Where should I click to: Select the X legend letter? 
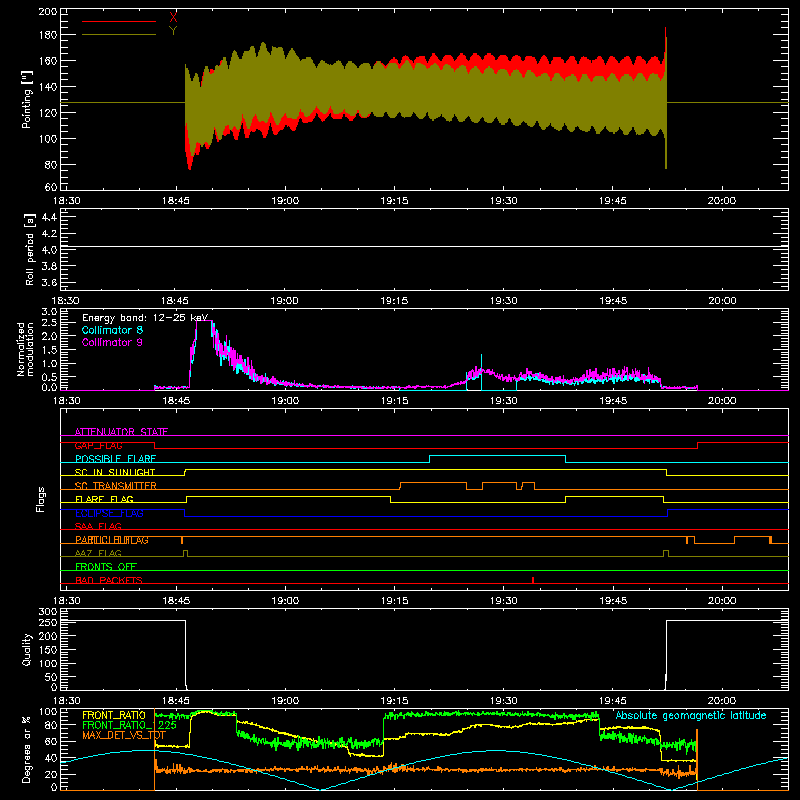point(173,18)
